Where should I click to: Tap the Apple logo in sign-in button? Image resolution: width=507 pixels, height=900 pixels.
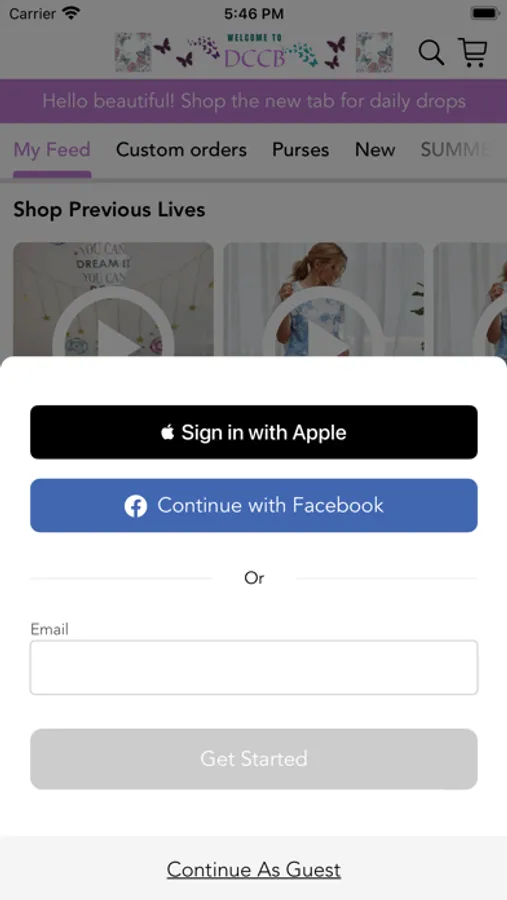(167, 432)
